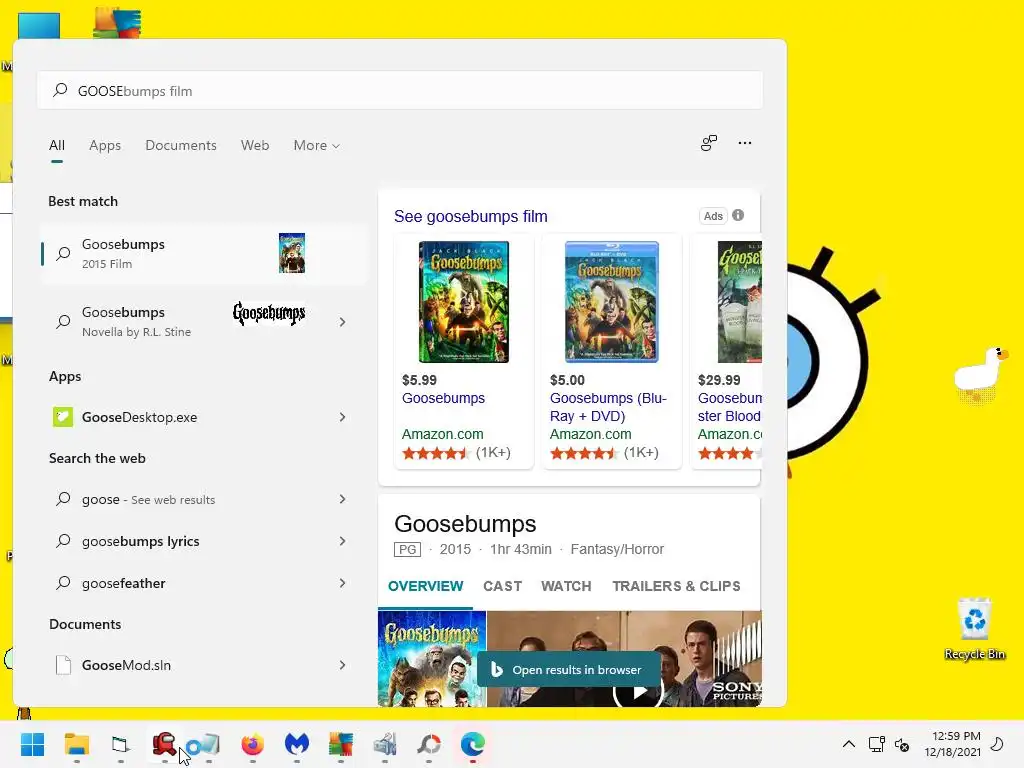The height and width of the screenshot is (768, 1024).
Task: Open network status in system tray
Action: pos(876,744)
